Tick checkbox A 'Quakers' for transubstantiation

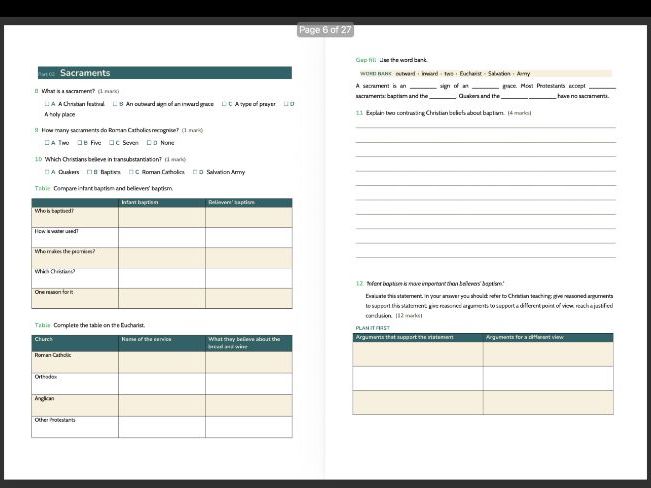47,172
